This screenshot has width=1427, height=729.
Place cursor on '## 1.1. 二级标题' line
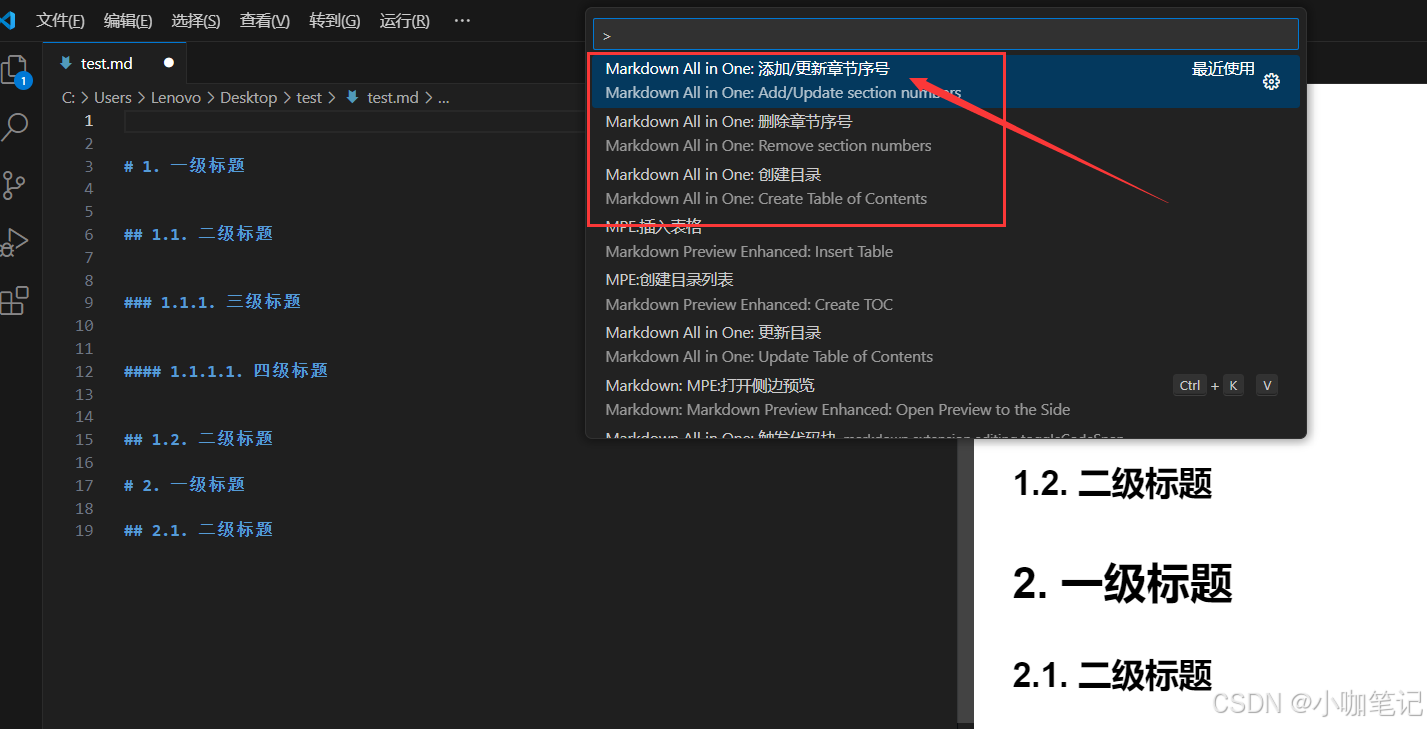click(x=198, y=234)
